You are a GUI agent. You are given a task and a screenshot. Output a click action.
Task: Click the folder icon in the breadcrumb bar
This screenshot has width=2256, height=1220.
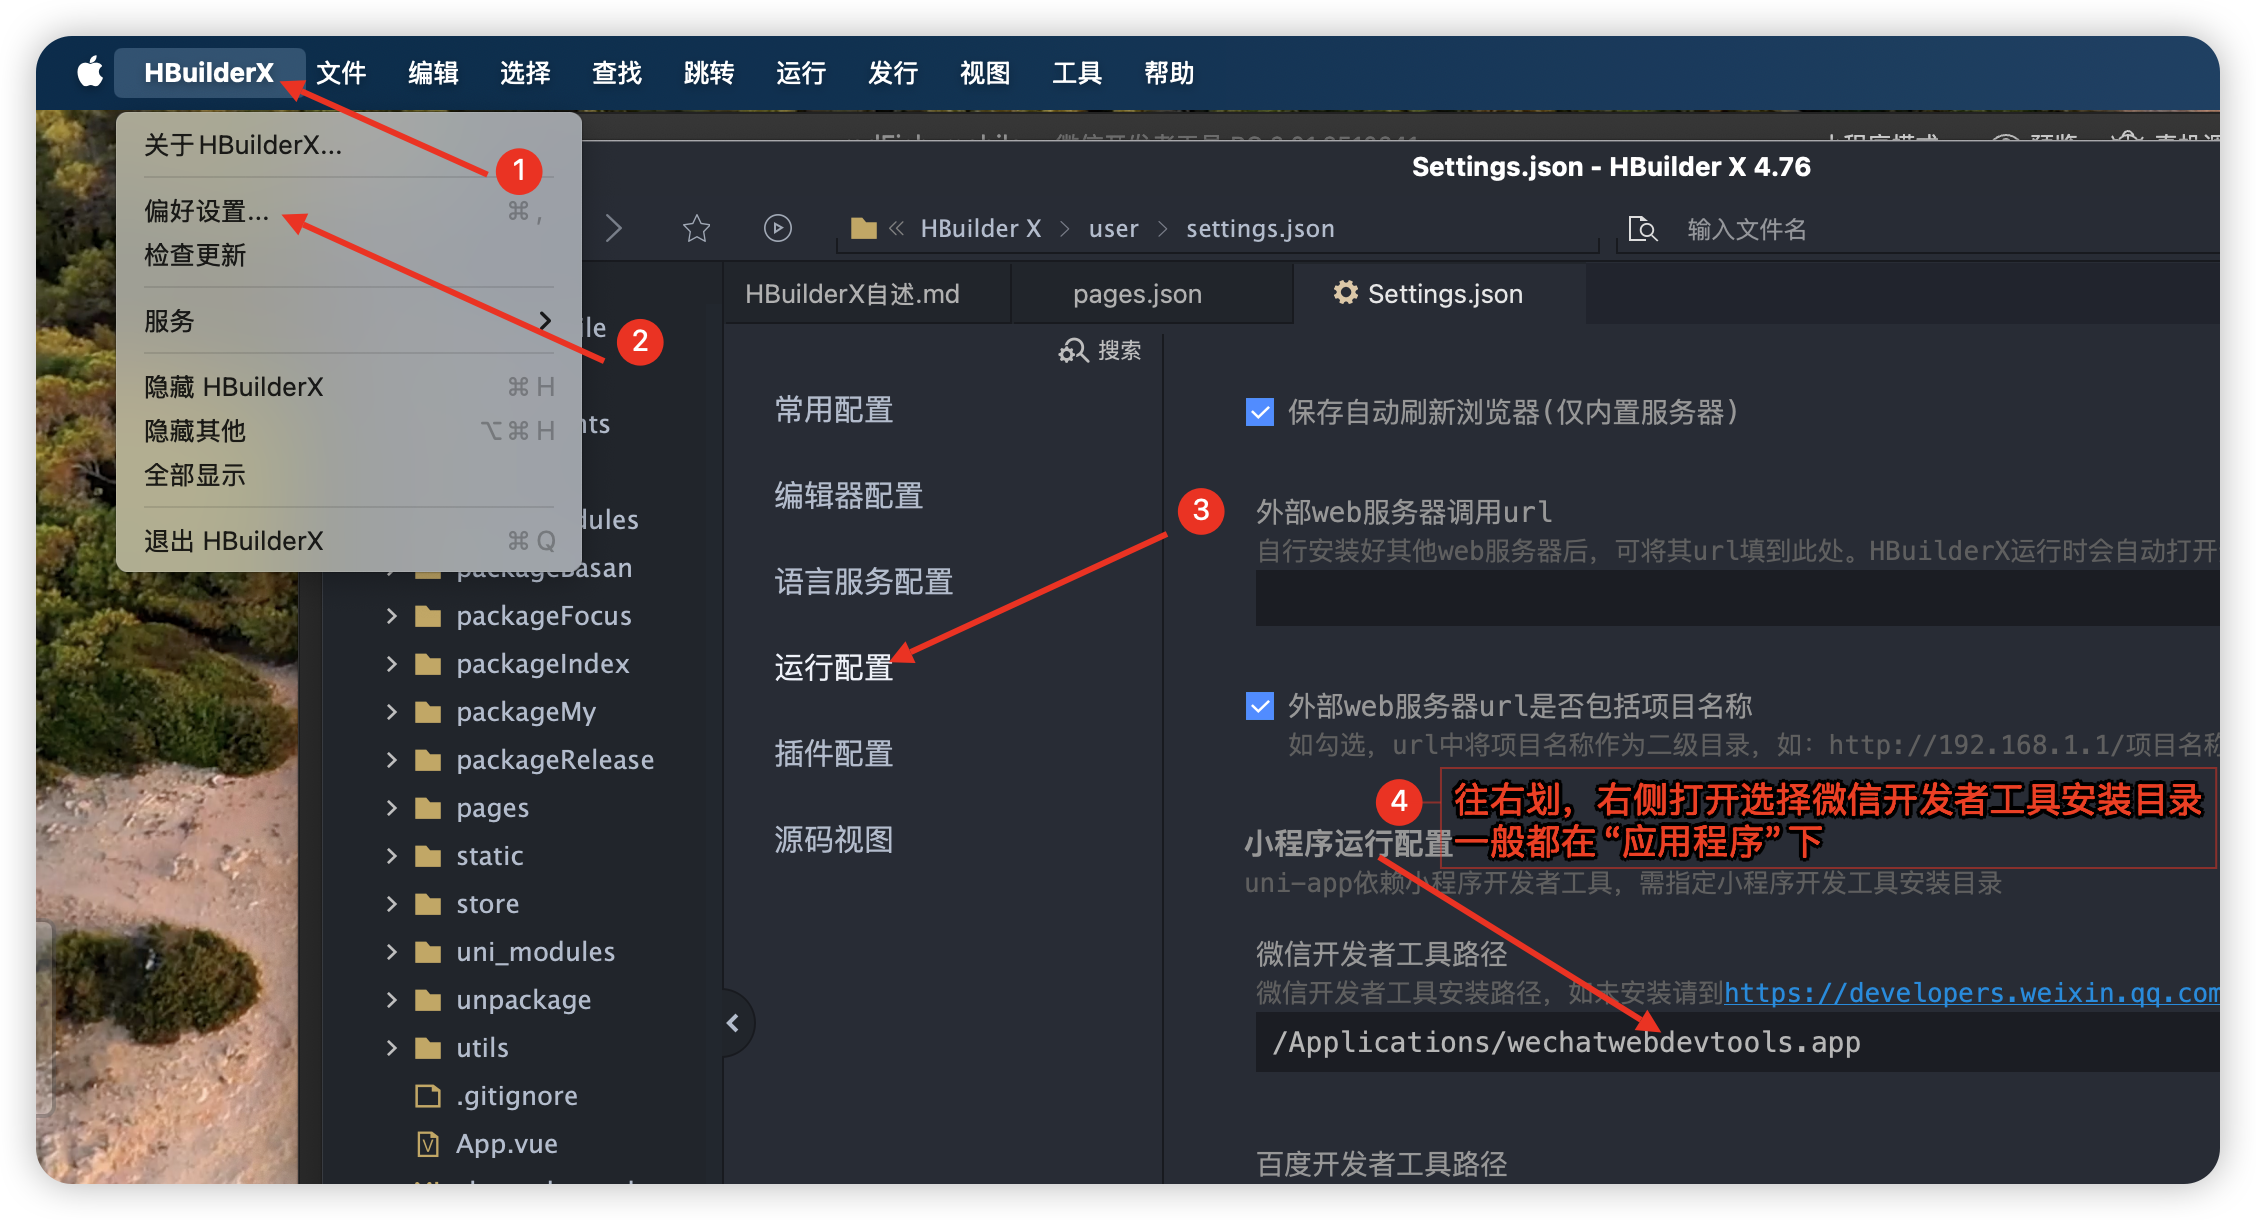(862, 228)
